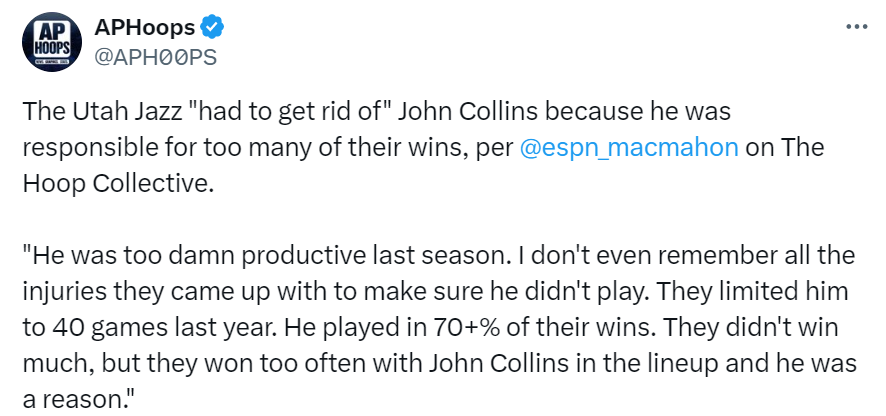The image size is (886, 416).
Task: Open the three-dot more options menu
Action: pyautogui.click(x=856, y=27)
